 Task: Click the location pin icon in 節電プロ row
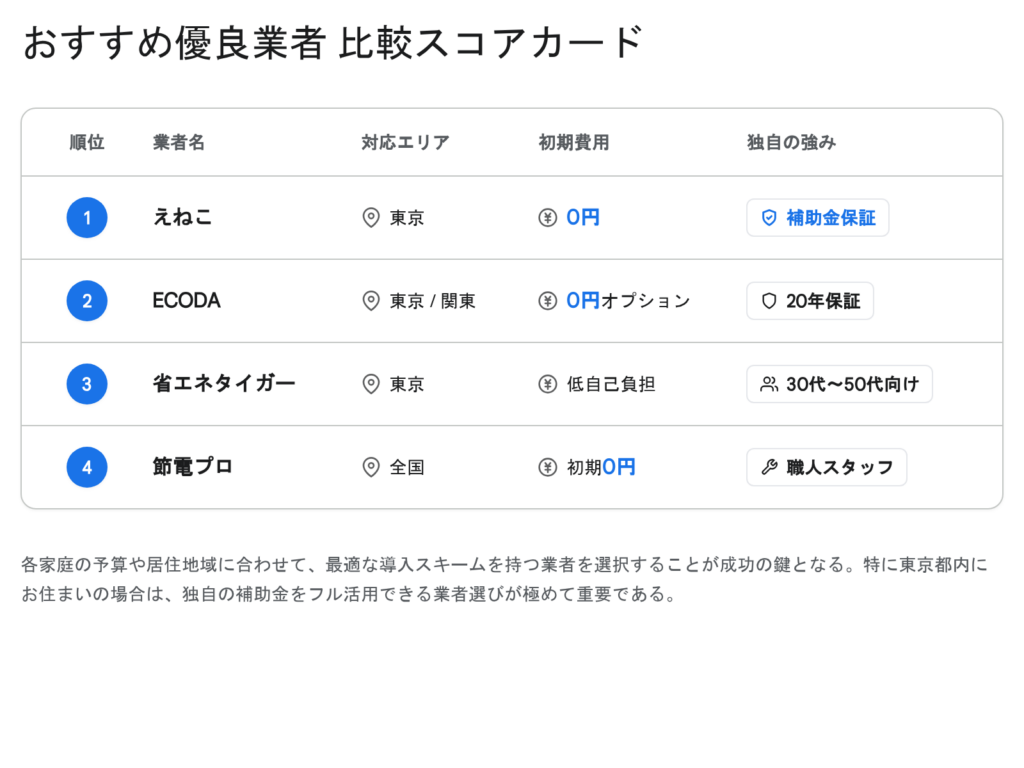click(371, 467)
